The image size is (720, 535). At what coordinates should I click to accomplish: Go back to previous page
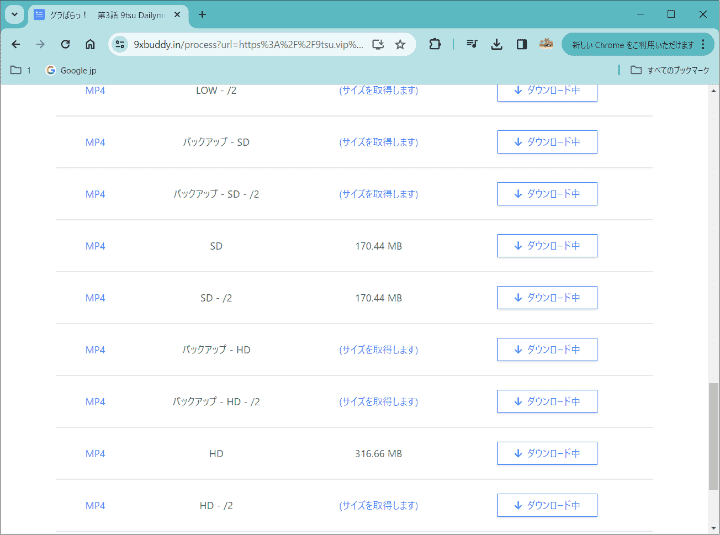[x=16, y=44]
